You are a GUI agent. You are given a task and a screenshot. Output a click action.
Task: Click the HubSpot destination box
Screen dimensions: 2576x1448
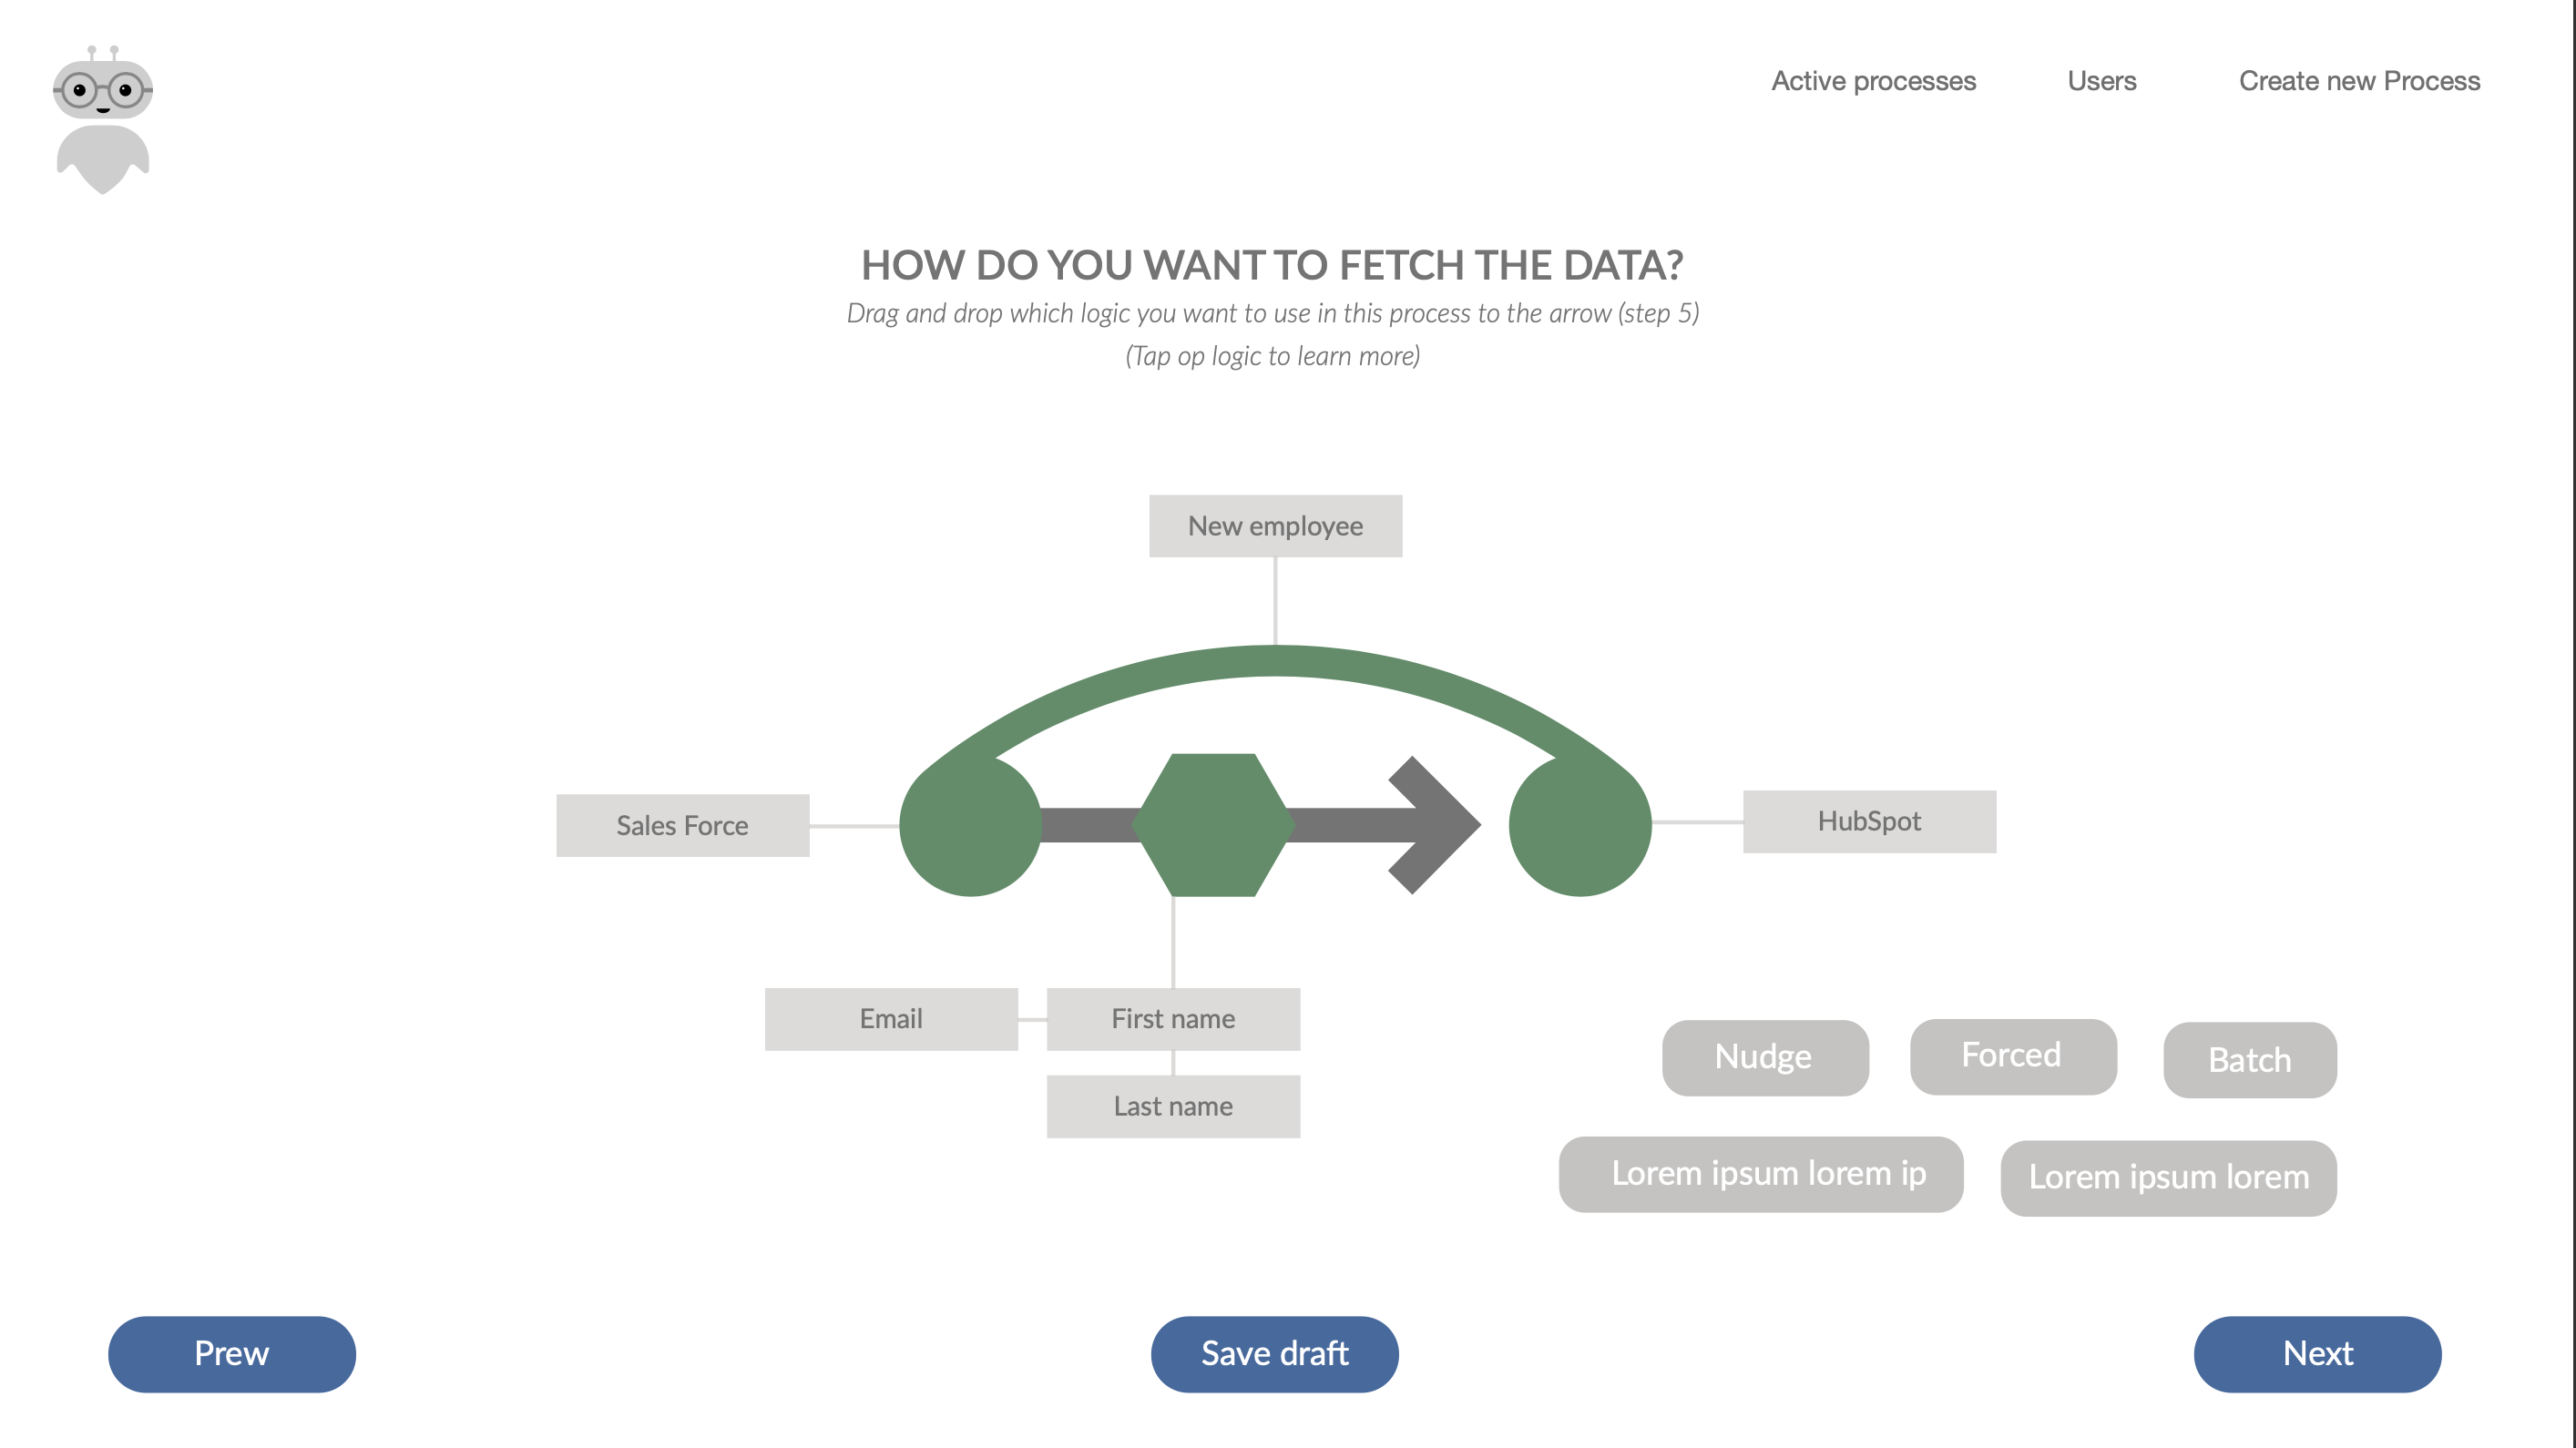(1869, 821)
